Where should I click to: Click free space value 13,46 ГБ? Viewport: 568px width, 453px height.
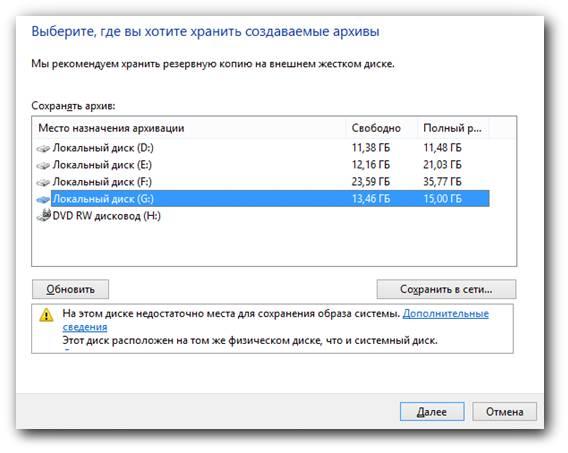point(371,199)
